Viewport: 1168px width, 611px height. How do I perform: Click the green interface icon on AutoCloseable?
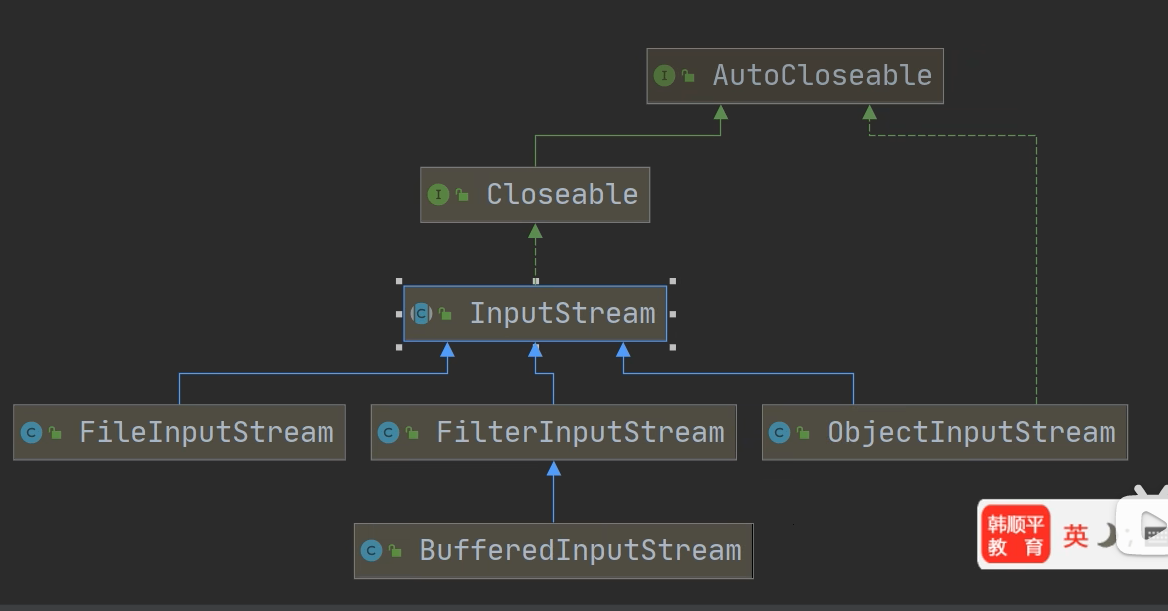coord(664,76)
